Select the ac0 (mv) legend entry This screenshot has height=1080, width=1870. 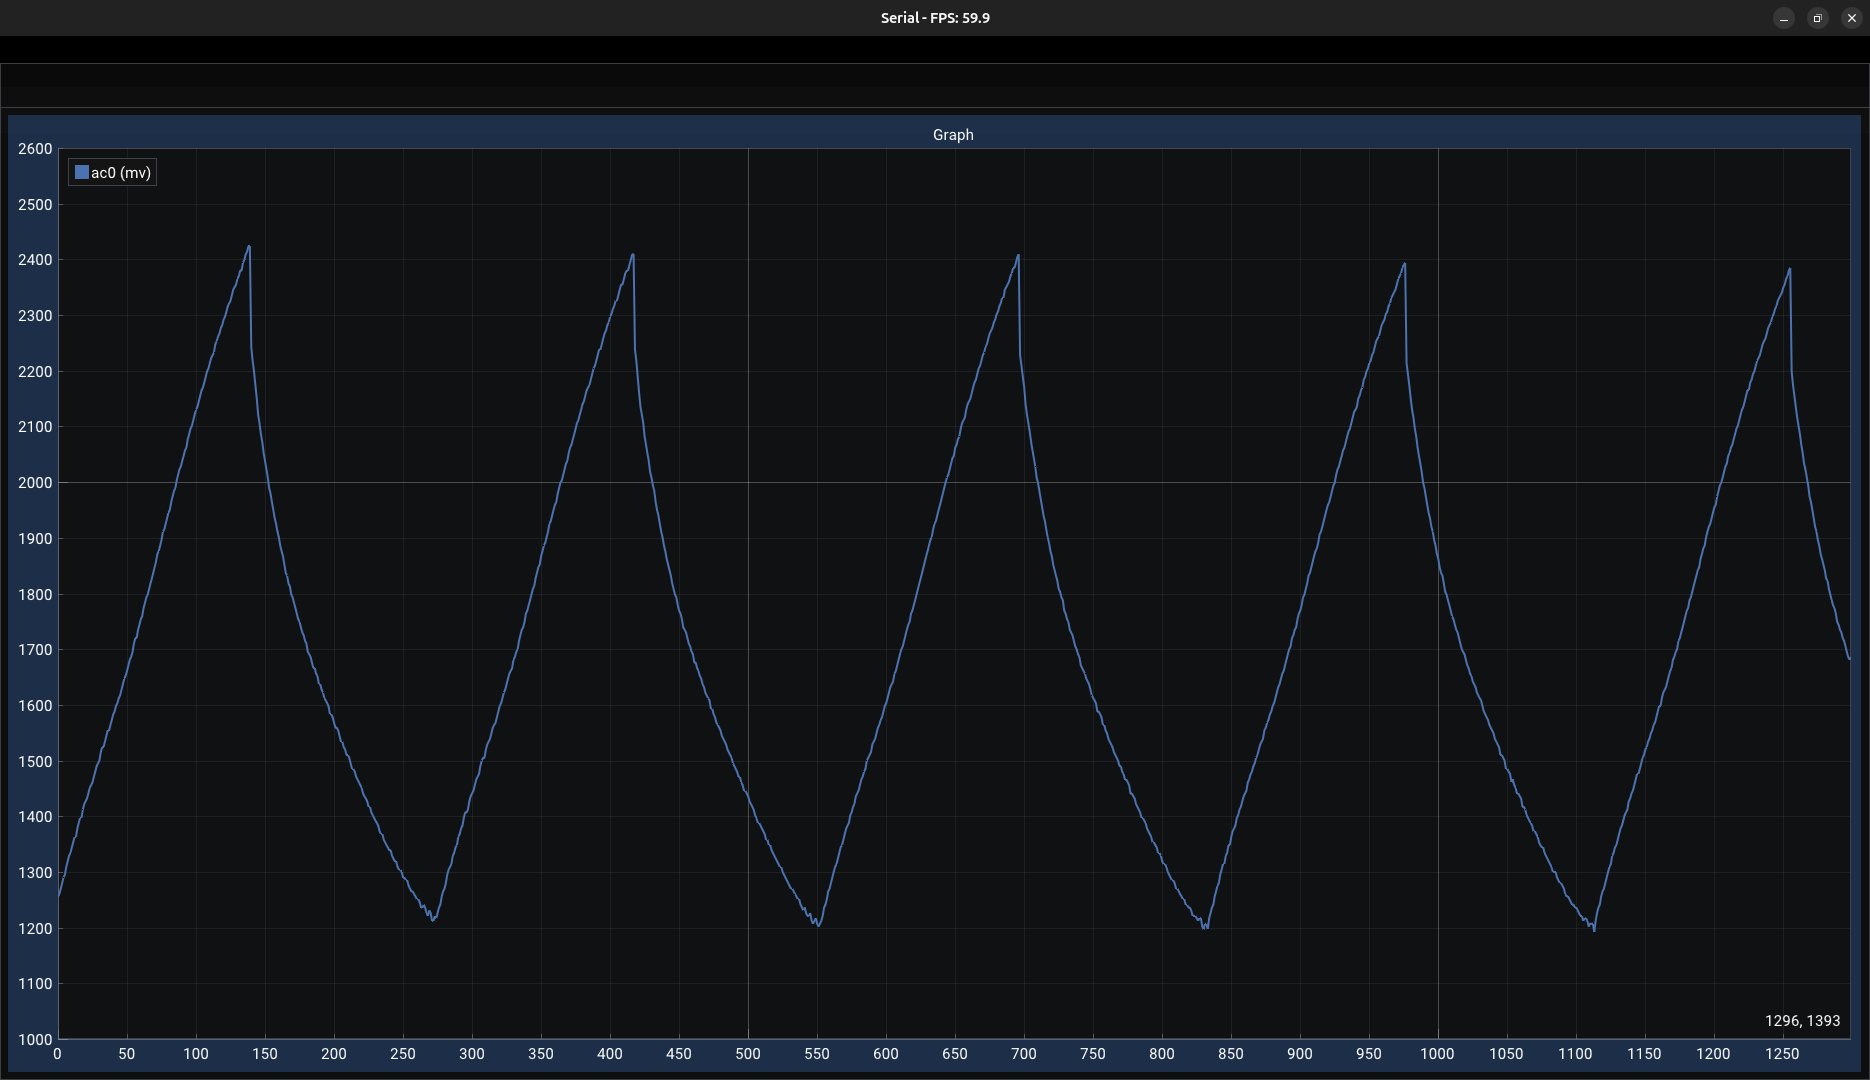(x=120, y=172)
